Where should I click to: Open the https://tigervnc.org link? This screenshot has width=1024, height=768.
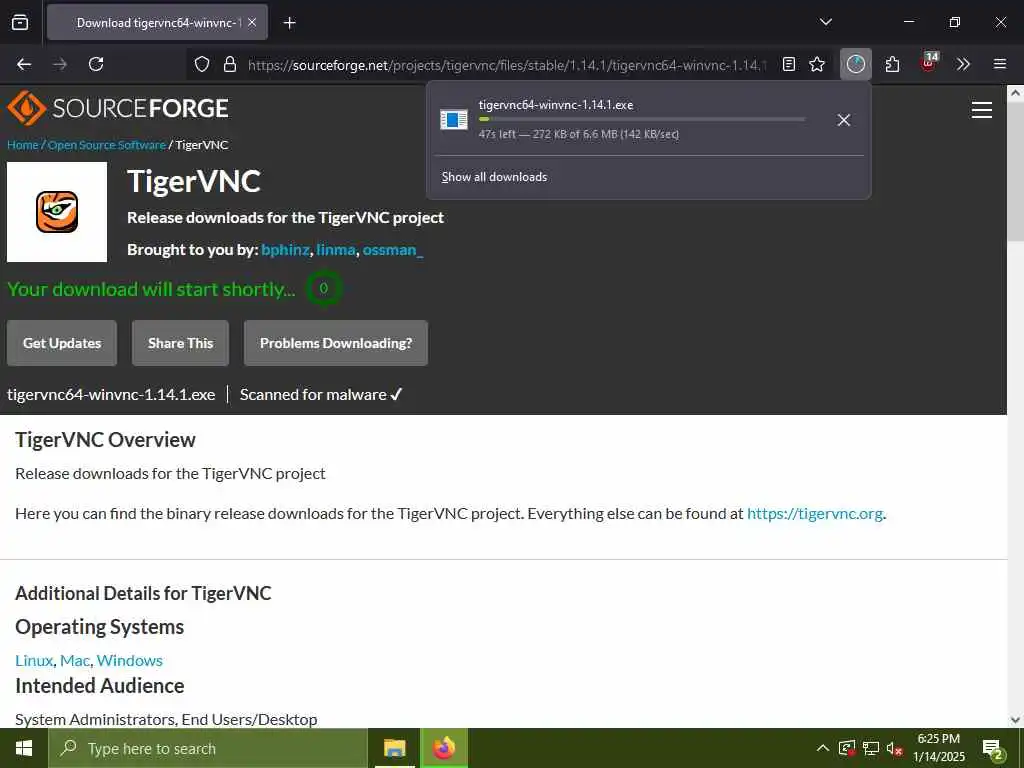coord(814,513)
